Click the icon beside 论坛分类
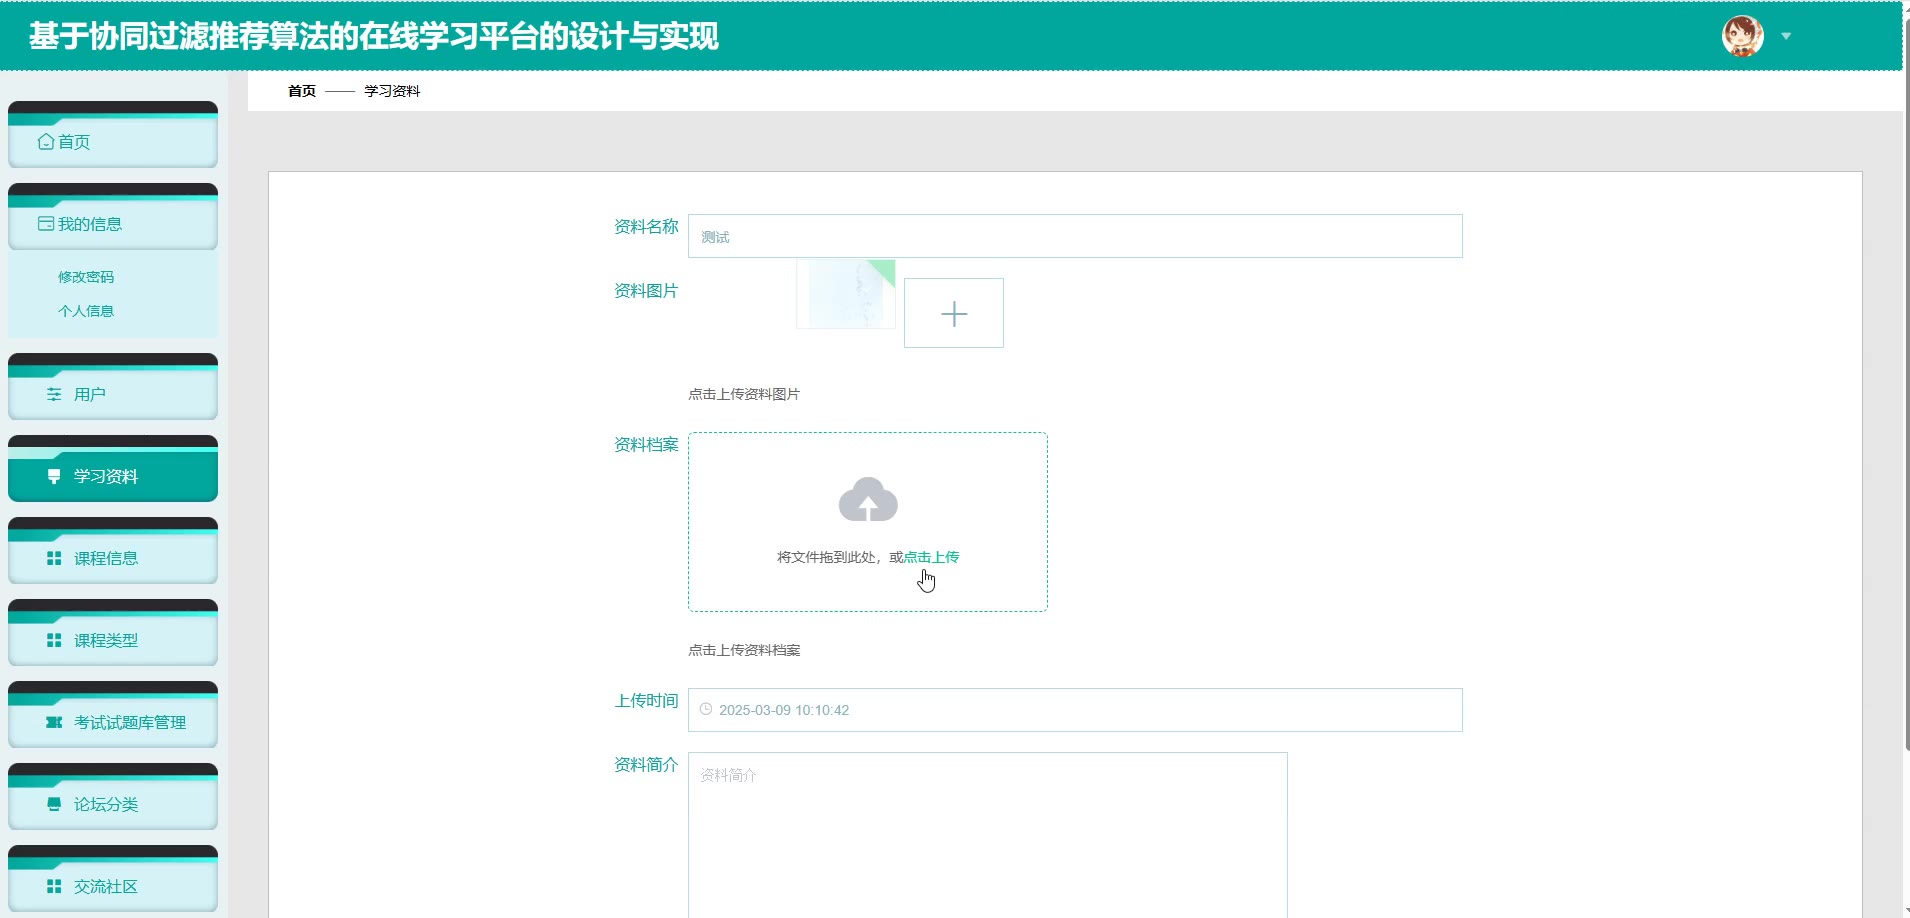The image size is (1910, 918). (x=54, y=804)
